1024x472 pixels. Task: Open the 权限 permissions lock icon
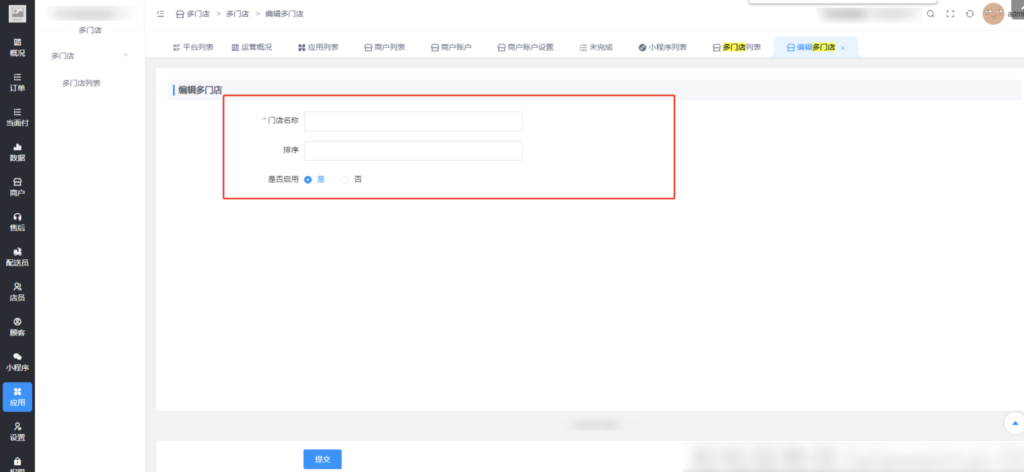coord(17,463)
